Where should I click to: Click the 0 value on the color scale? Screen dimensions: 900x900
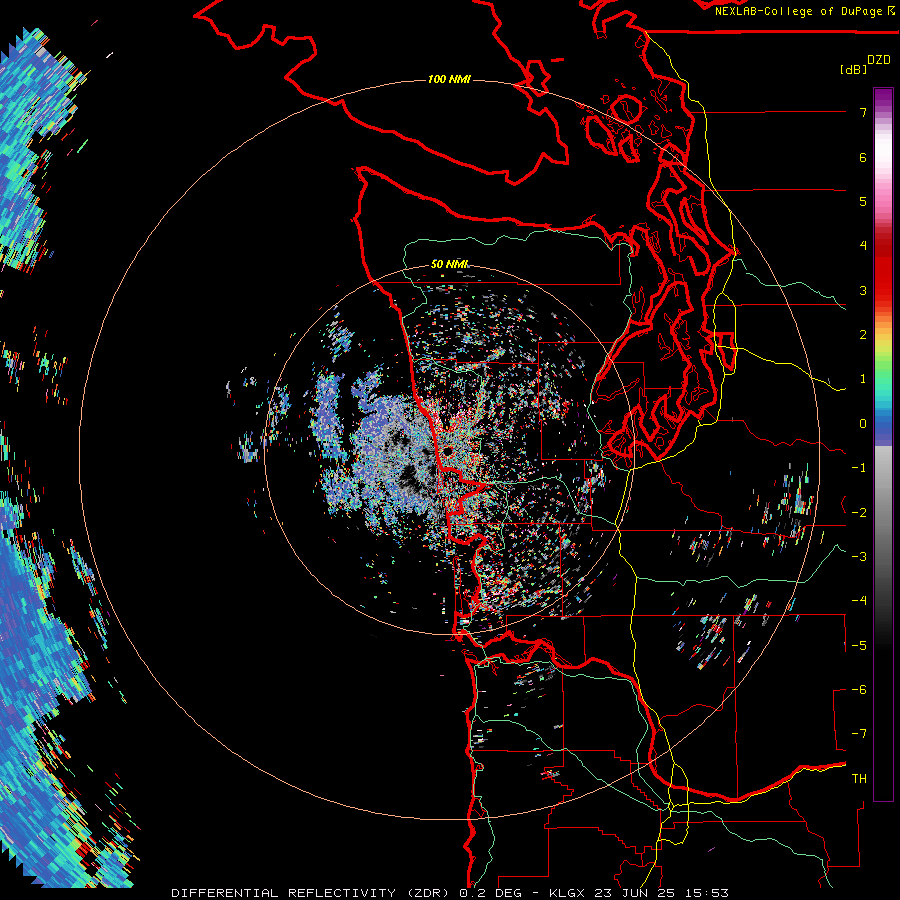[863, 424]
